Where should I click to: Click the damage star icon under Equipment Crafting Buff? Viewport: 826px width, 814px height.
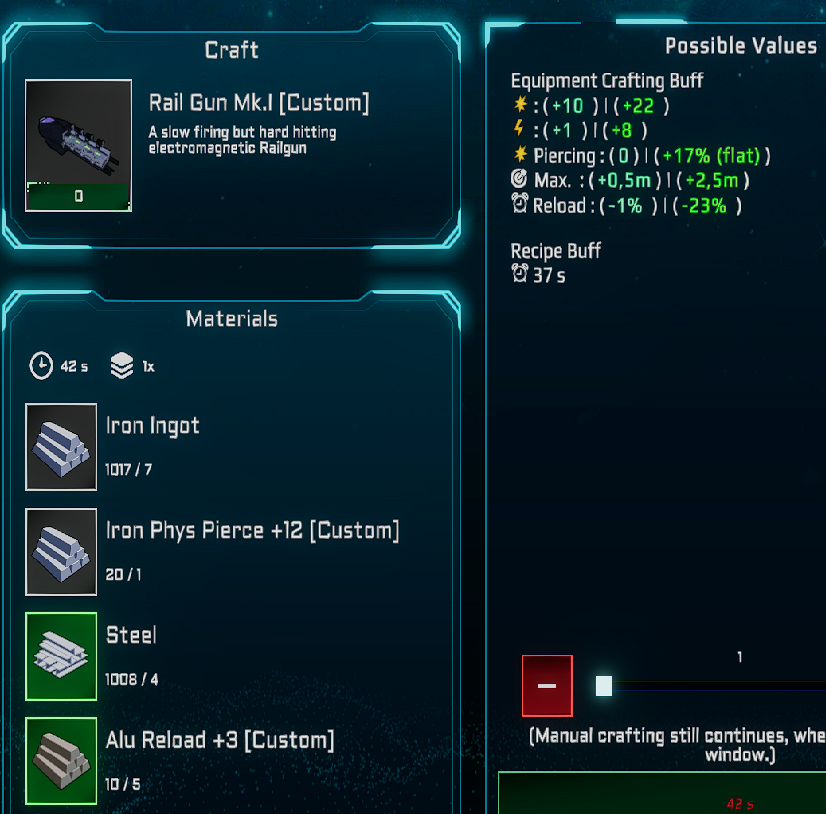(x=520, y=104)
